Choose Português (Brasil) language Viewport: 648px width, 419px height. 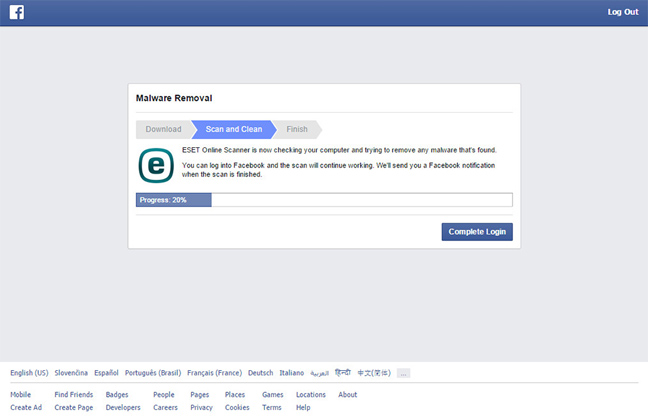pyautogui.click(x=153, y=373)
